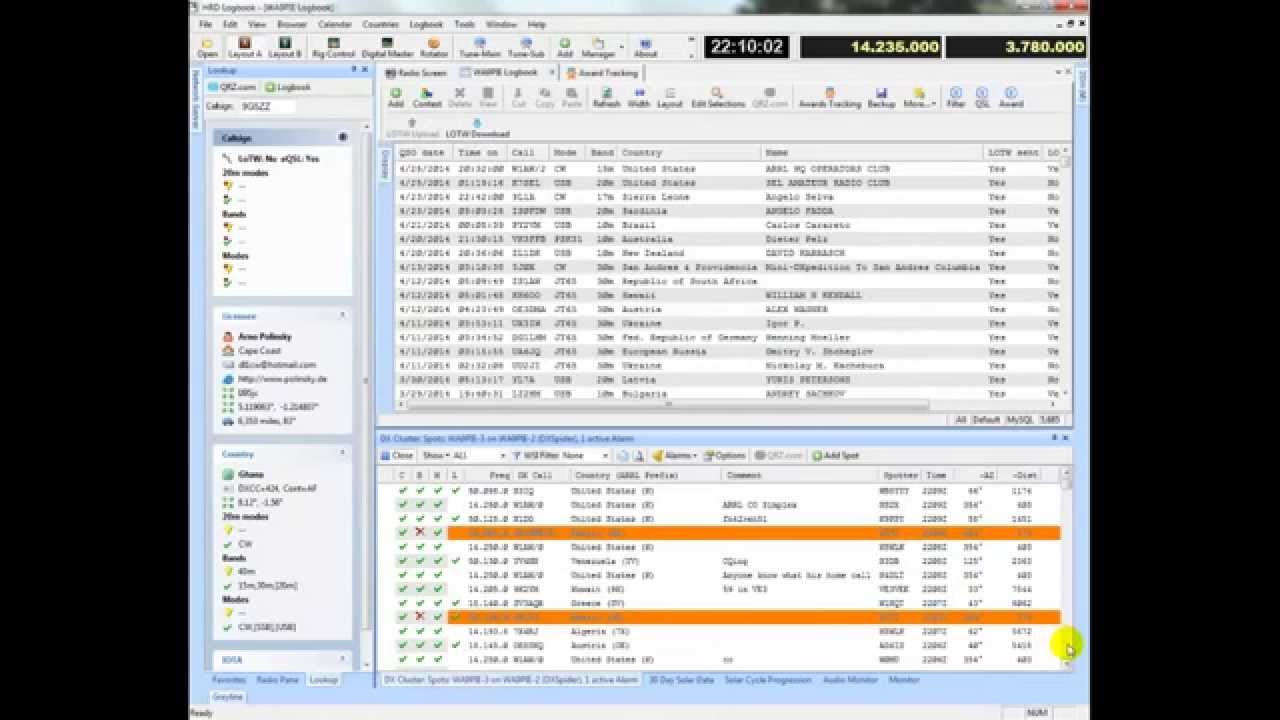Screen dimensions: 1280x720
Task: Click the QSL toolbar icon
Action: pos(982,98)
